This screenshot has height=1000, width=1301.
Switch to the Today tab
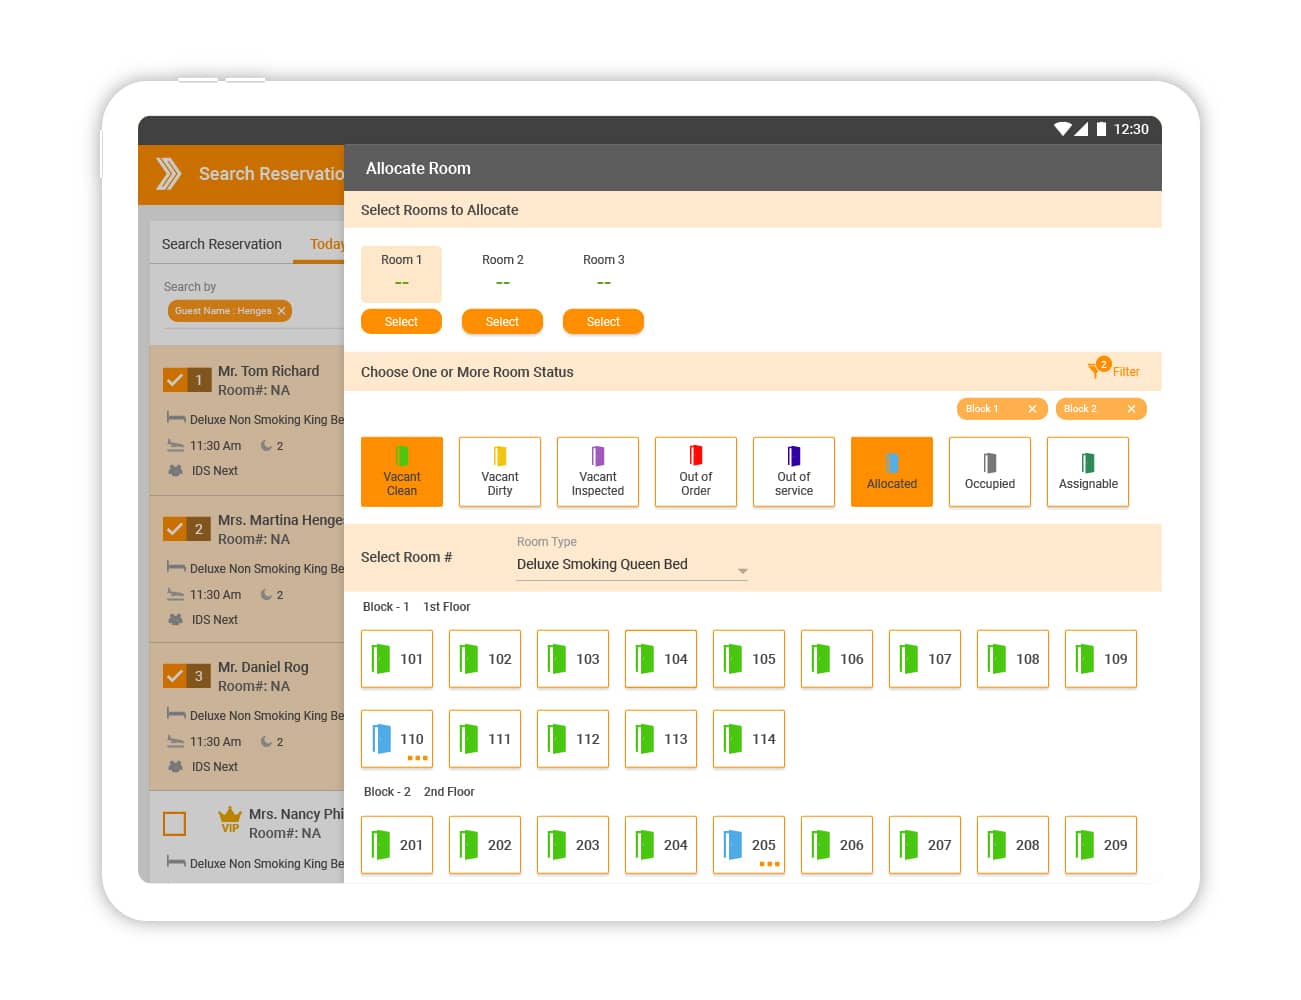[x=326, y=244]
